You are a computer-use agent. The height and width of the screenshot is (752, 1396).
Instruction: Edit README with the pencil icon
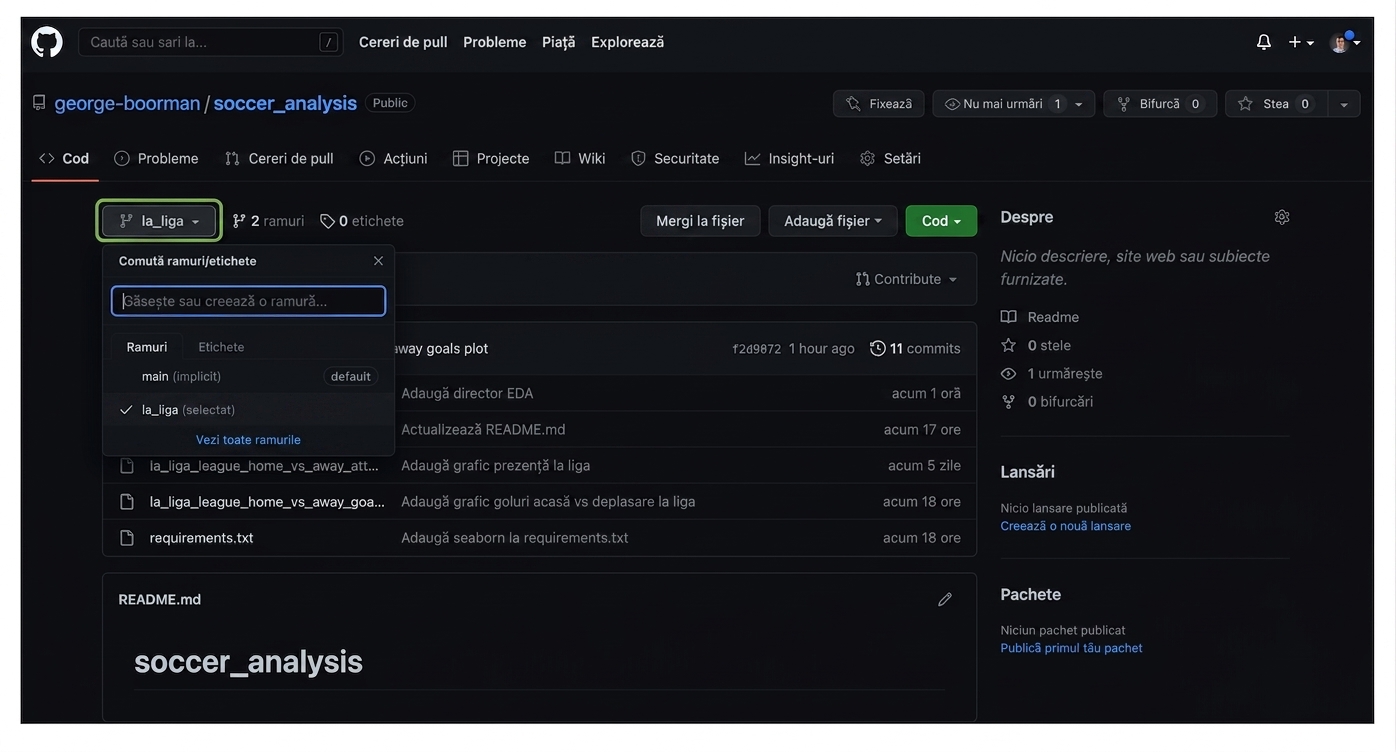click(x=945, y=600)
